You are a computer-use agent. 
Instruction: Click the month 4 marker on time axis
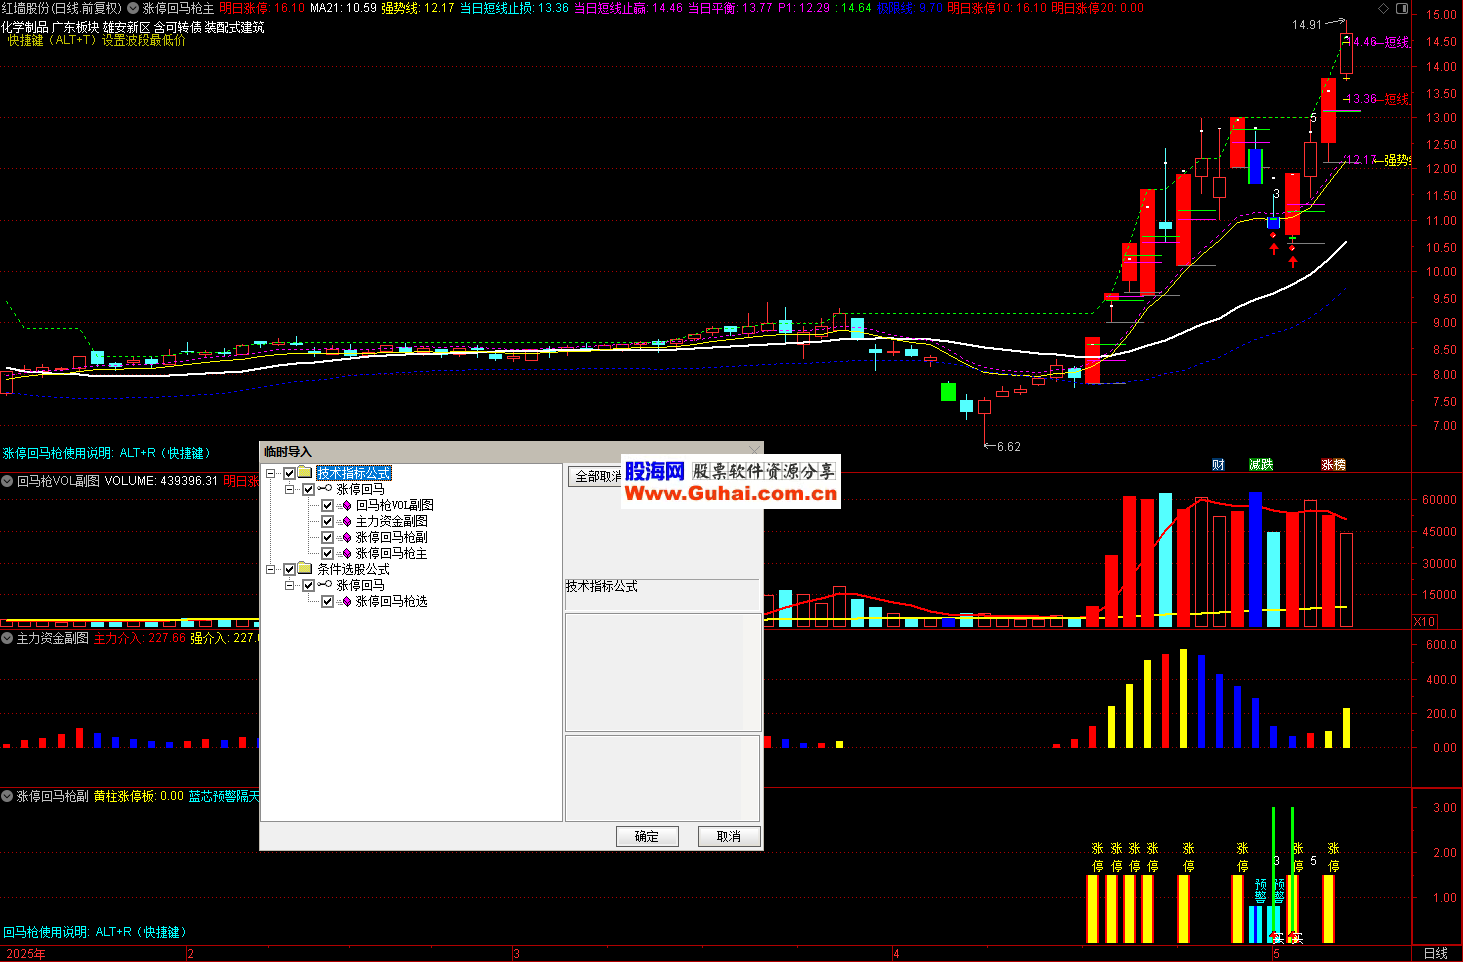coord(896,953)
